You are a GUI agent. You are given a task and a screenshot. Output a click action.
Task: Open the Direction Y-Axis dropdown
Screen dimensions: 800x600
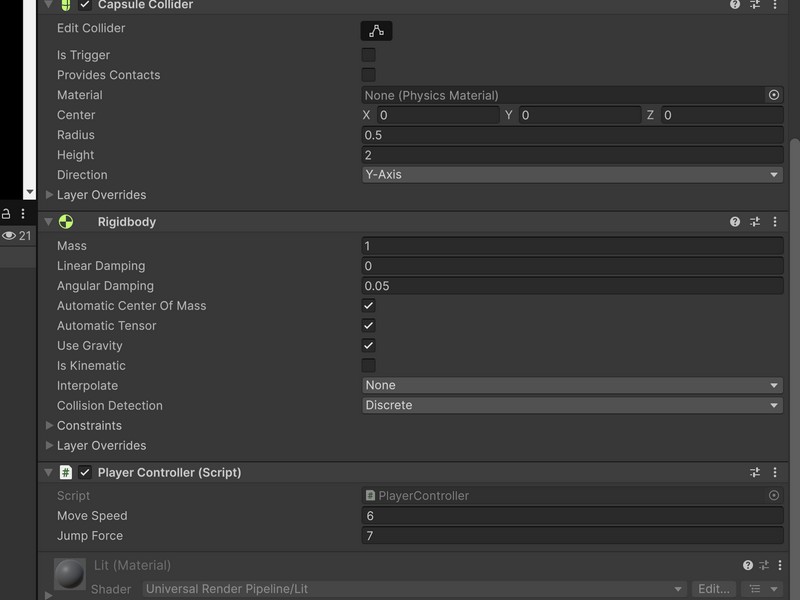(x=572, y=174)
